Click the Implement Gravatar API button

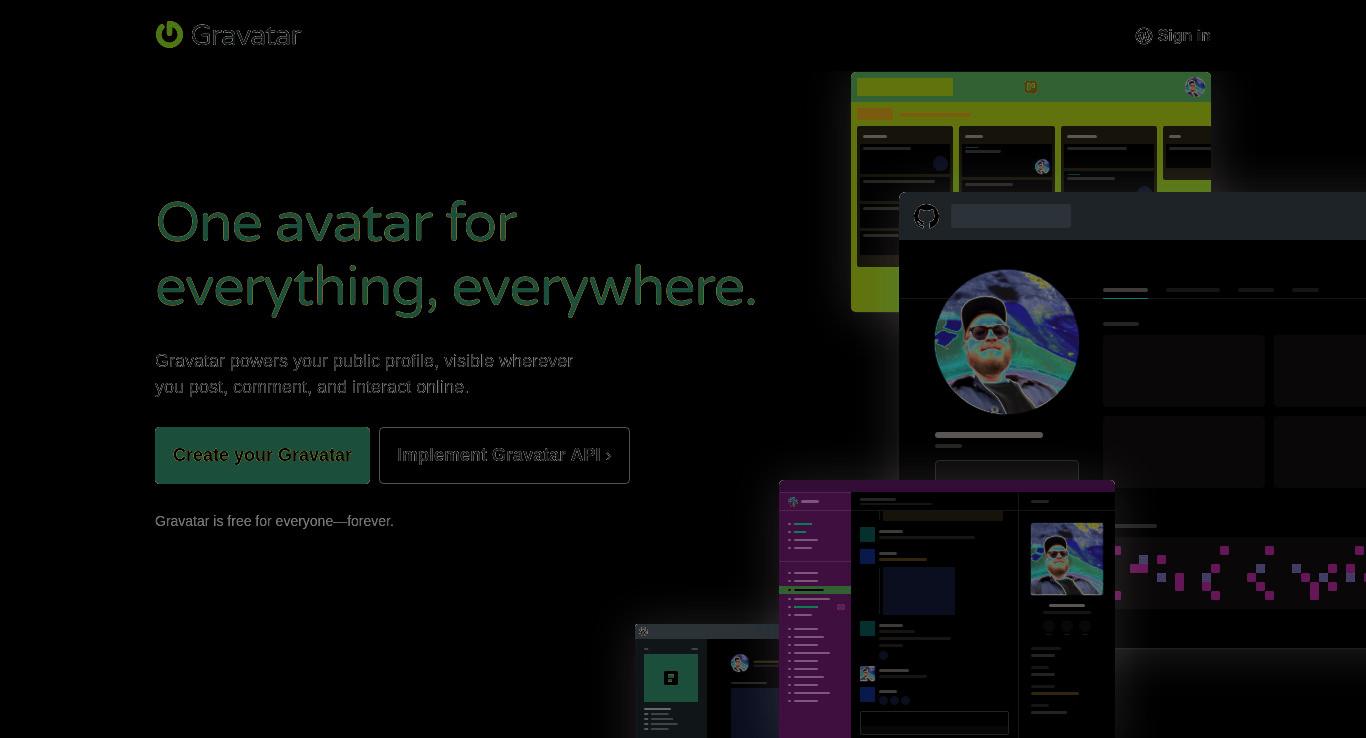504,455
